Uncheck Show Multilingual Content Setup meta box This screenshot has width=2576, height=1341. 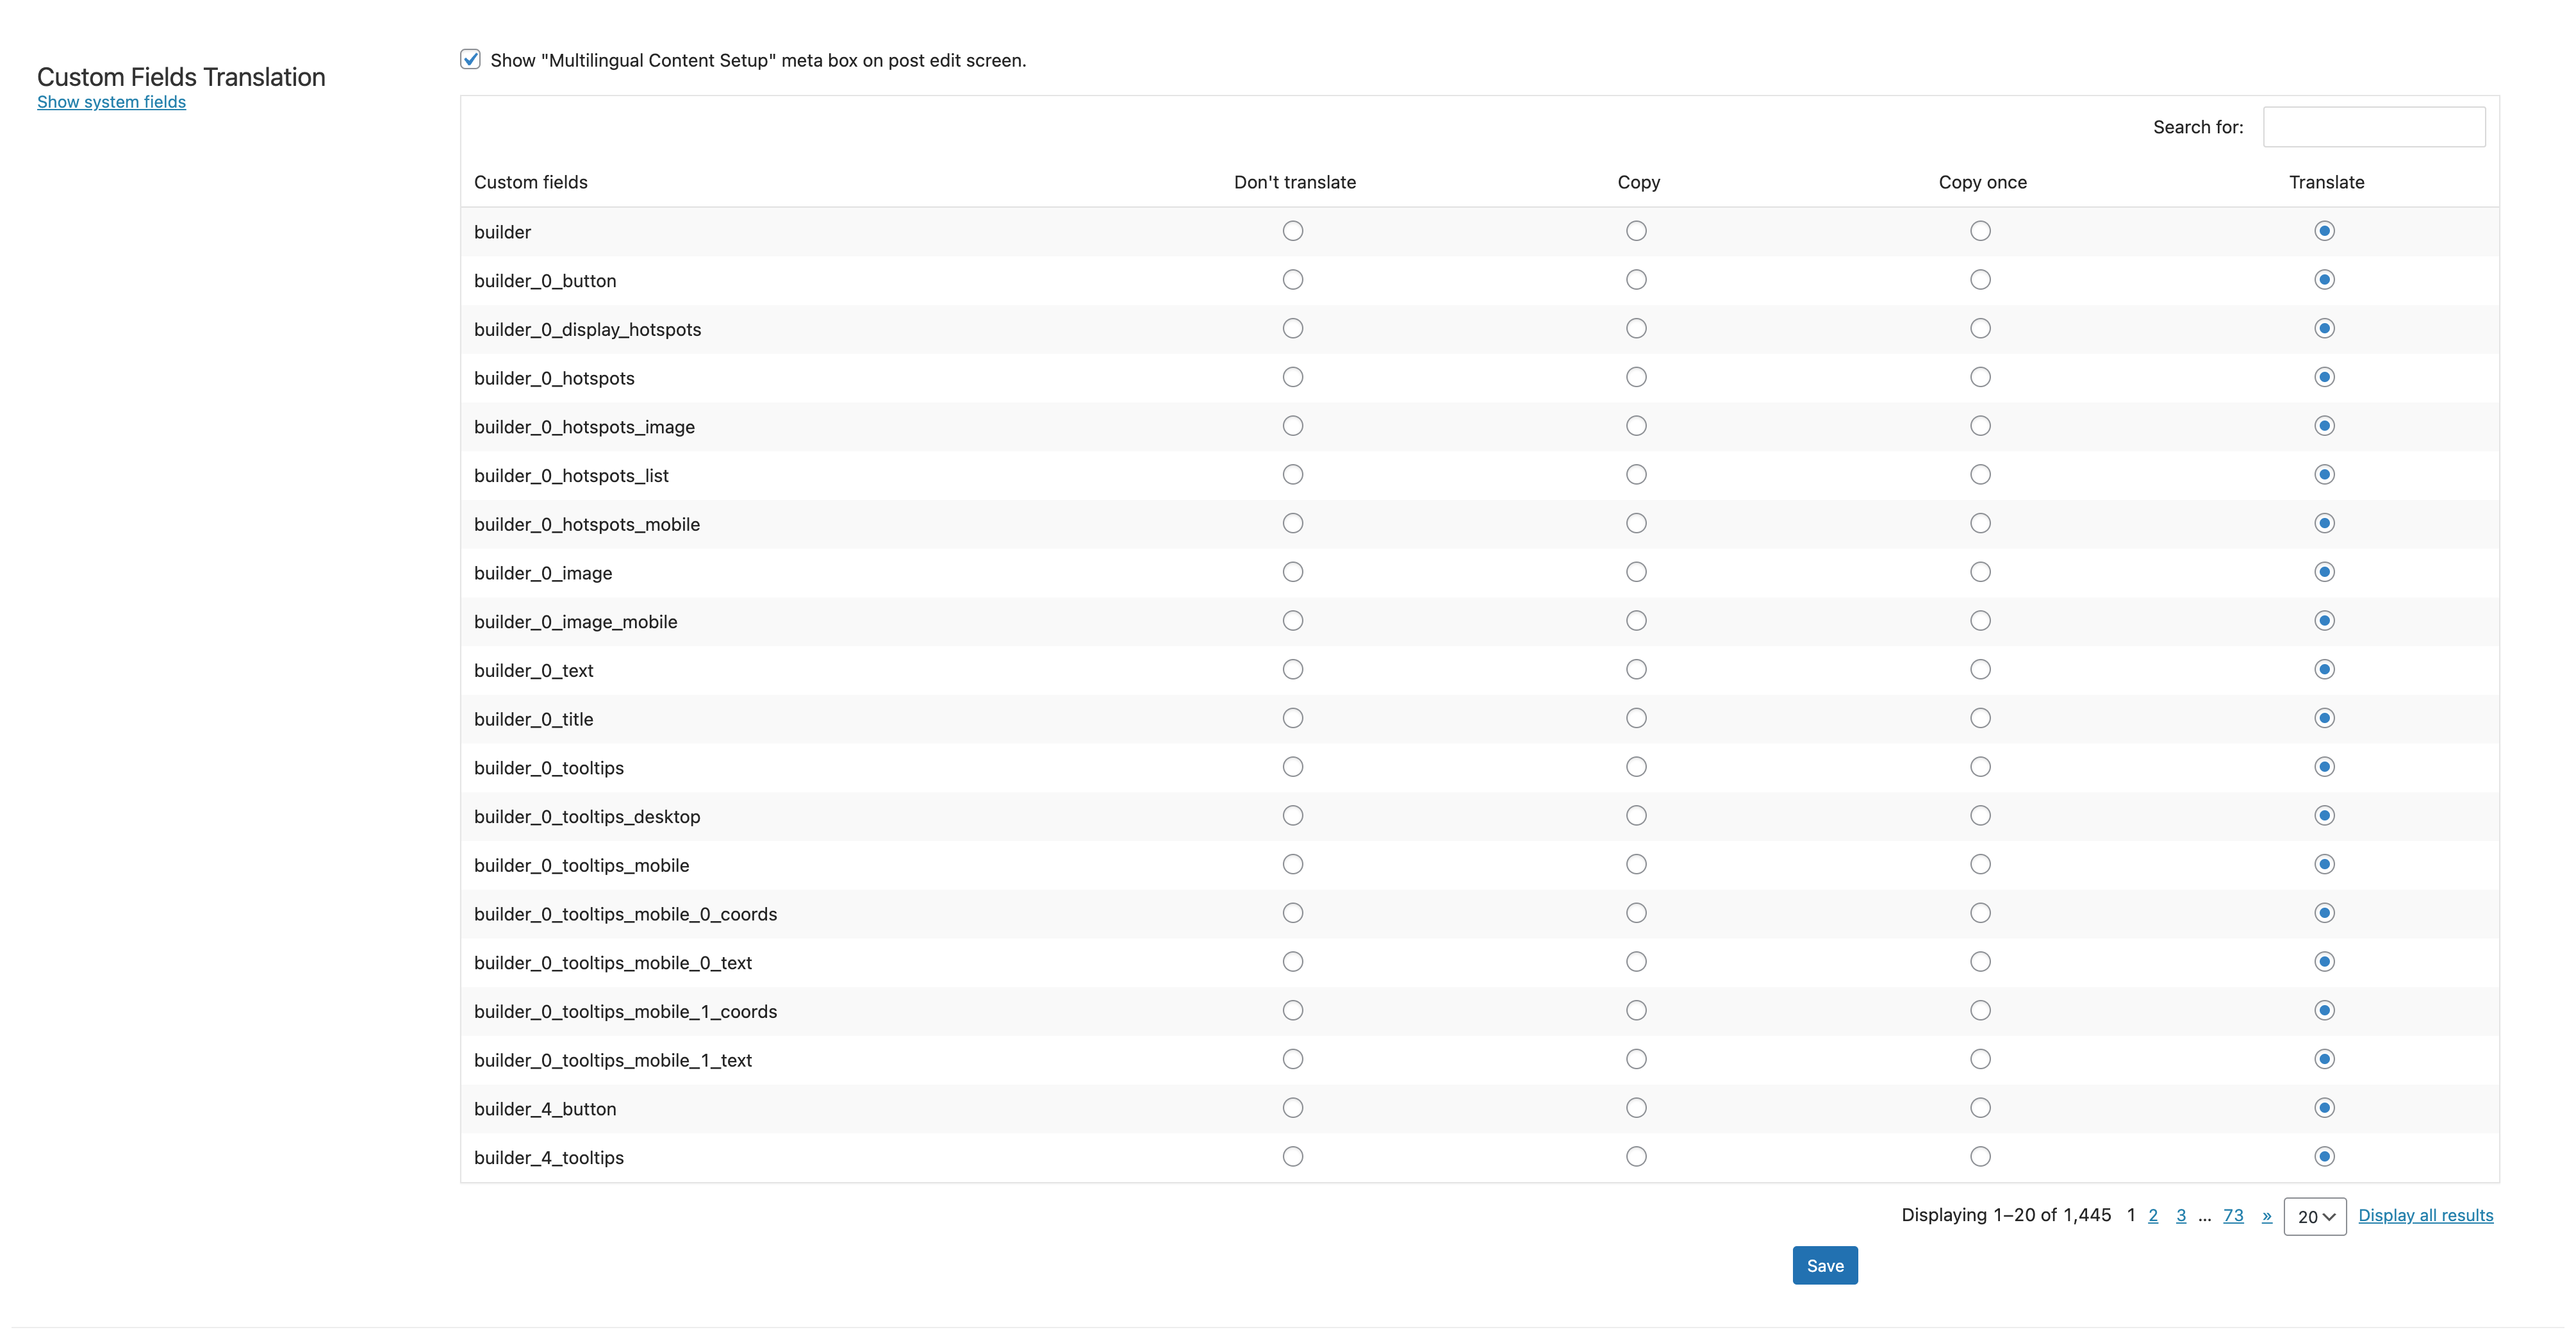(470, 59)
